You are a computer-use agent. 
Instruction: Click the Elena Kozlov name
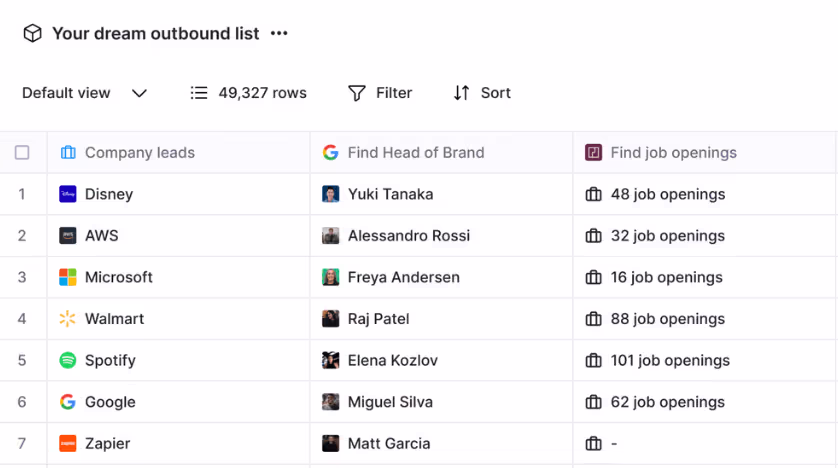393,361
